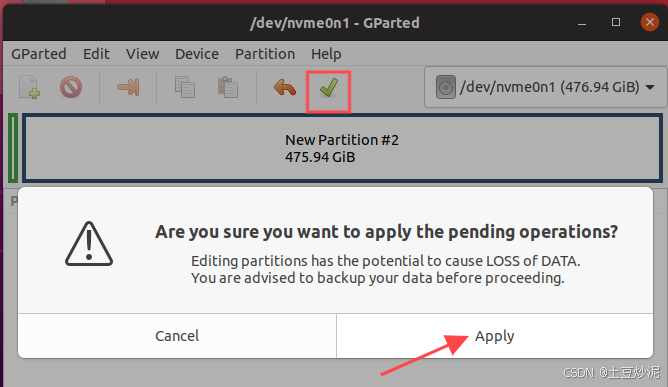Expand device list using the dropdown arrow

[x=650, y=87]
